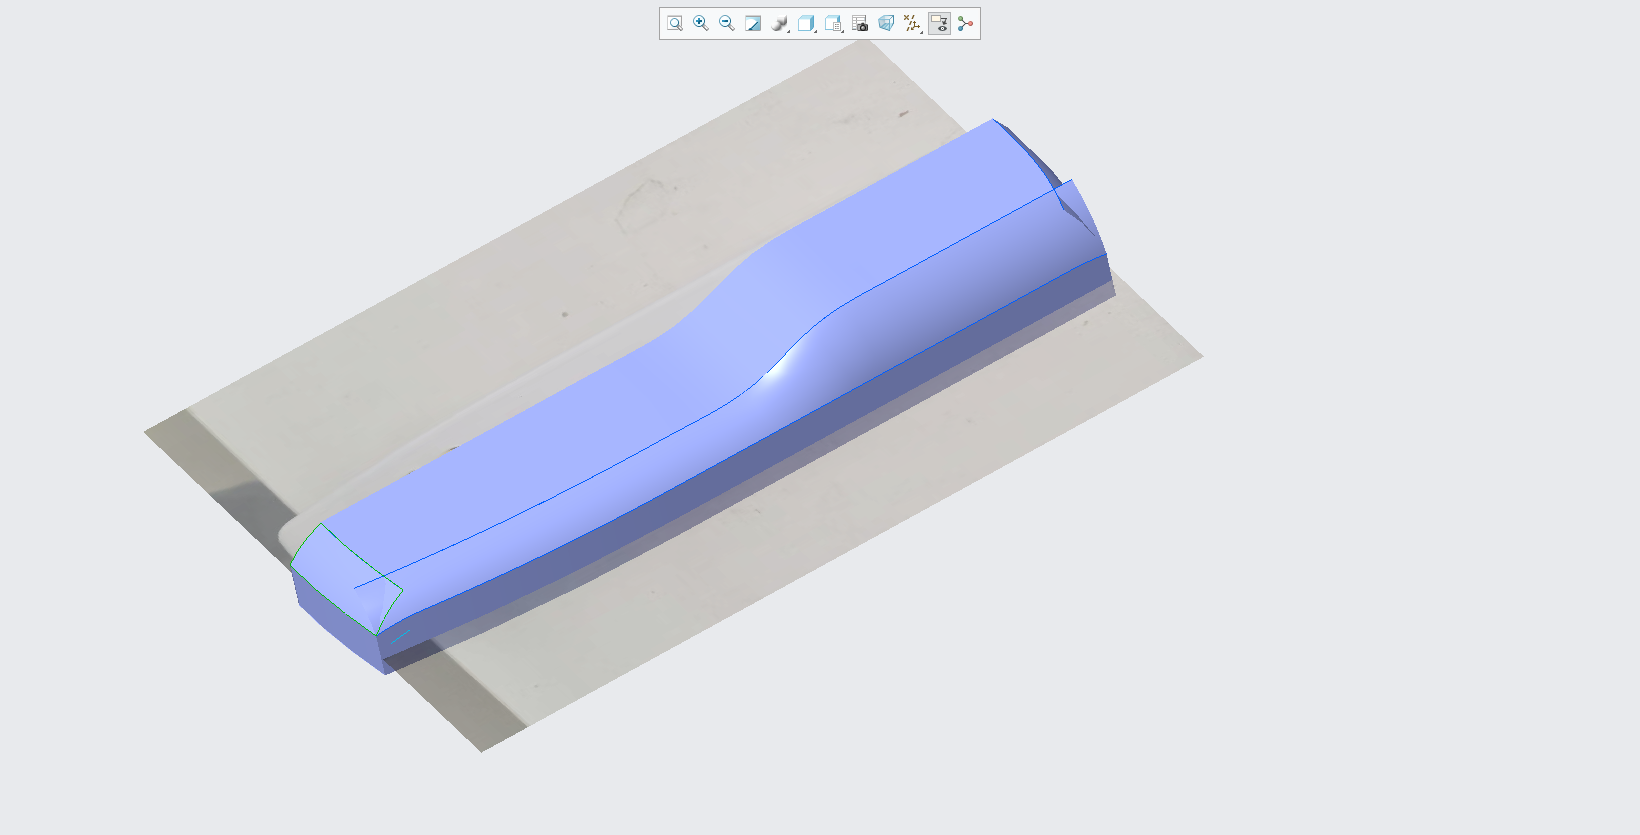This screenshot has width=1640, height=835.
Task: Toggle Annotation Display
Action: 939,23
